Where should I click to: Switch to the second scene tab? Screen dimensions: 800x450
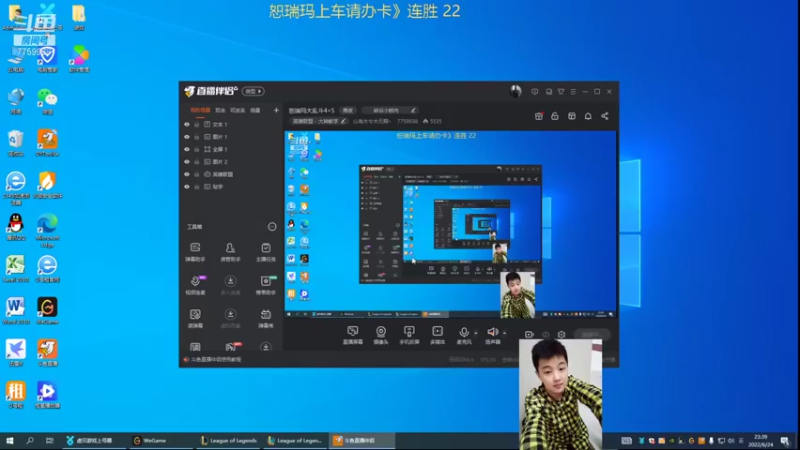click(x=220, y=110)
